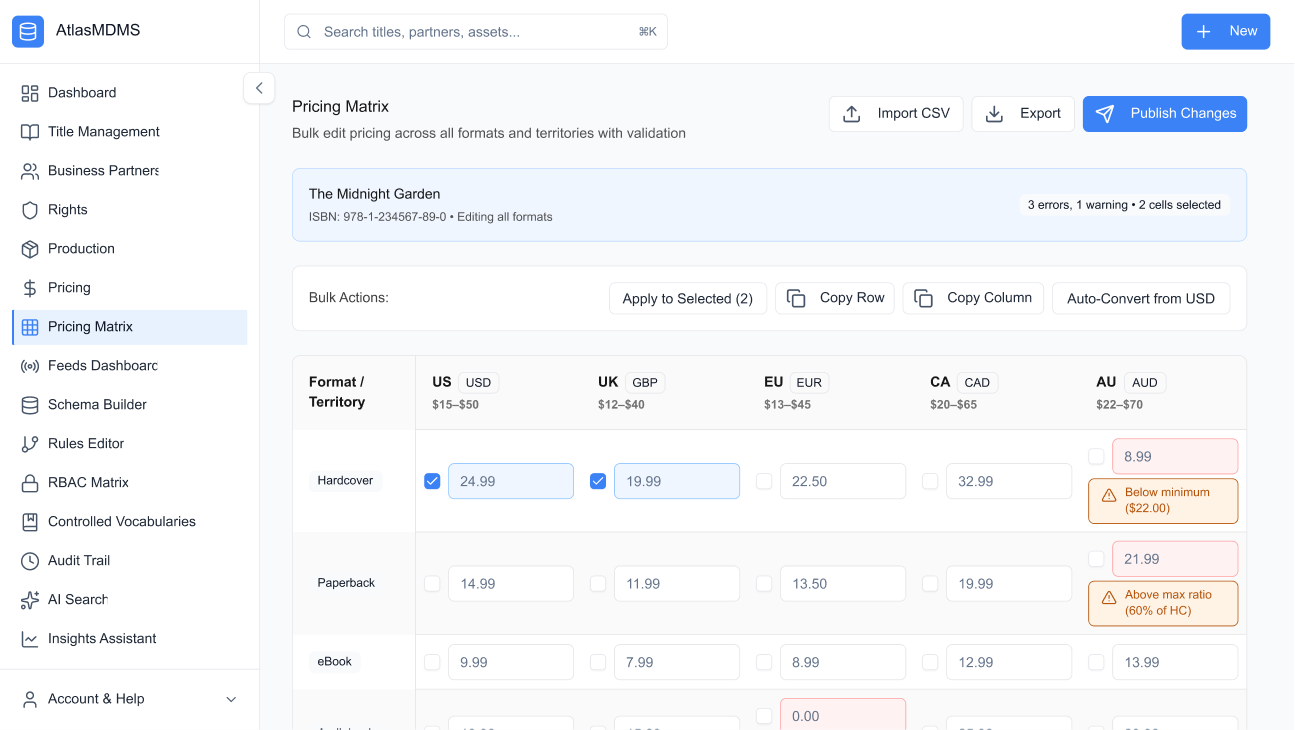Open the Audit Trail panel
This screenshot has height=730, width=1295.
pyautogui.click(x=79, y=560)
